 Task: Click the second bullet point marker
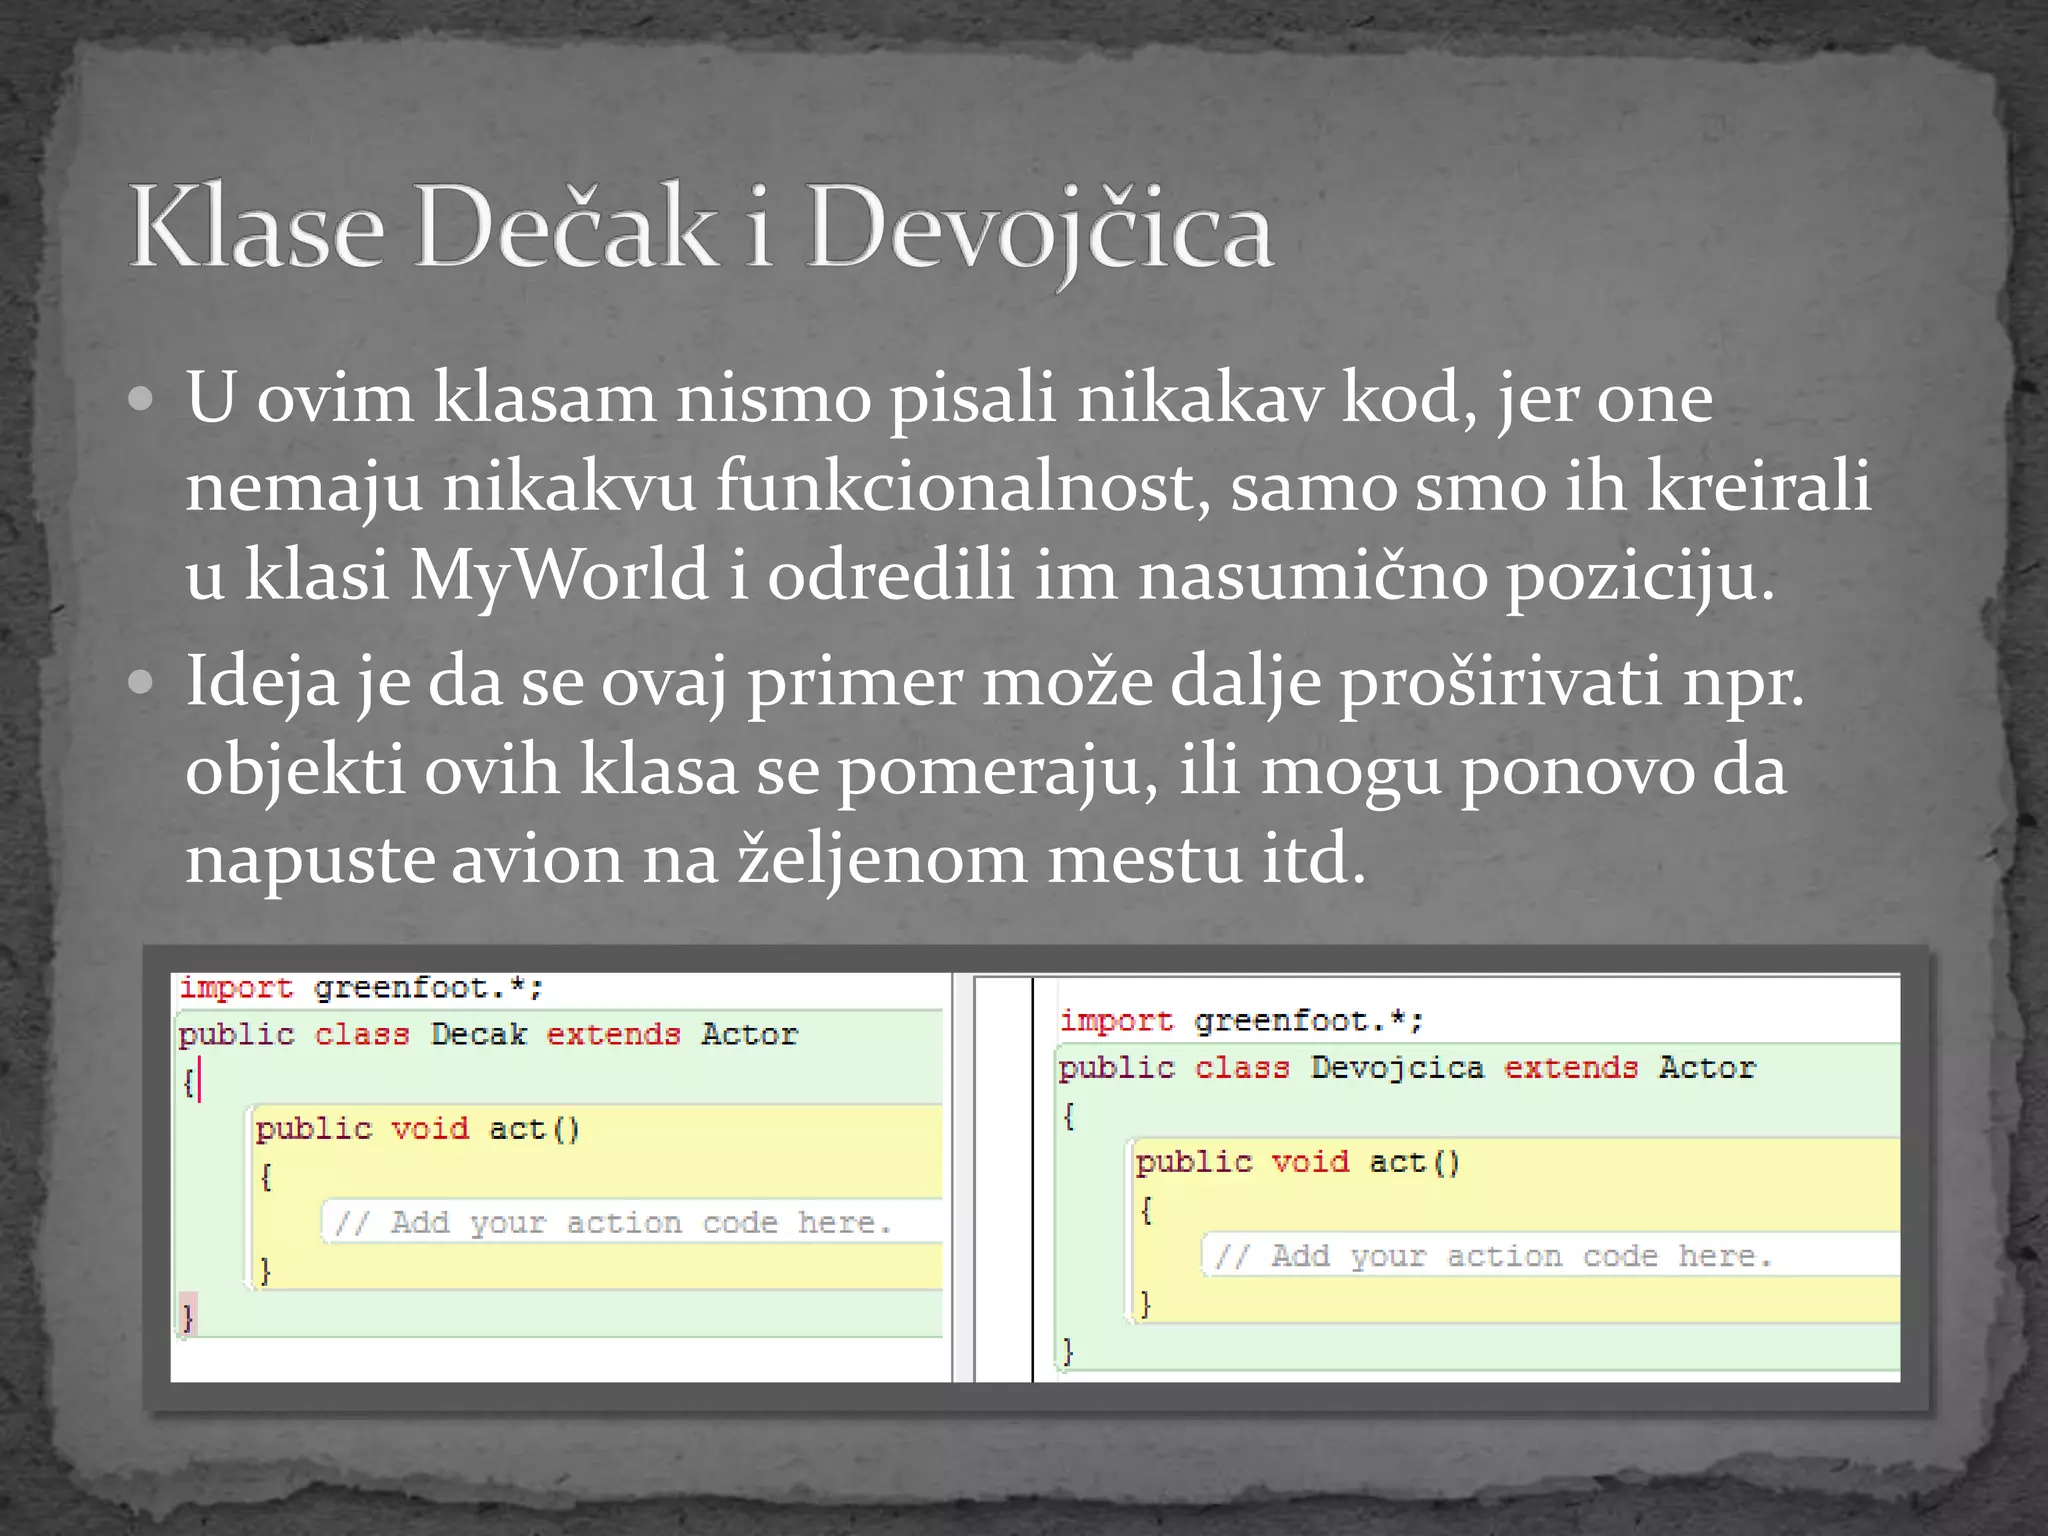point(142,683)
